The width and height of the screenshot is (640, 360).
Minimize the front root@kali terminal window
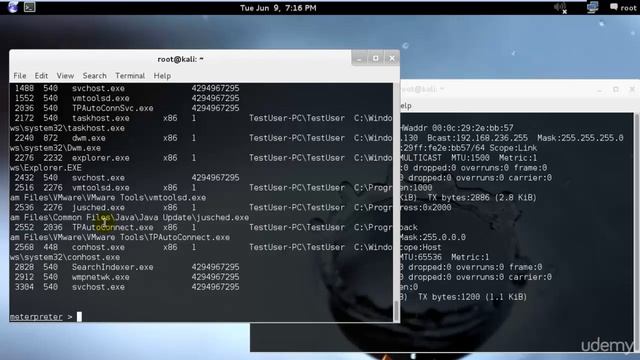click(x=359, y=59)
